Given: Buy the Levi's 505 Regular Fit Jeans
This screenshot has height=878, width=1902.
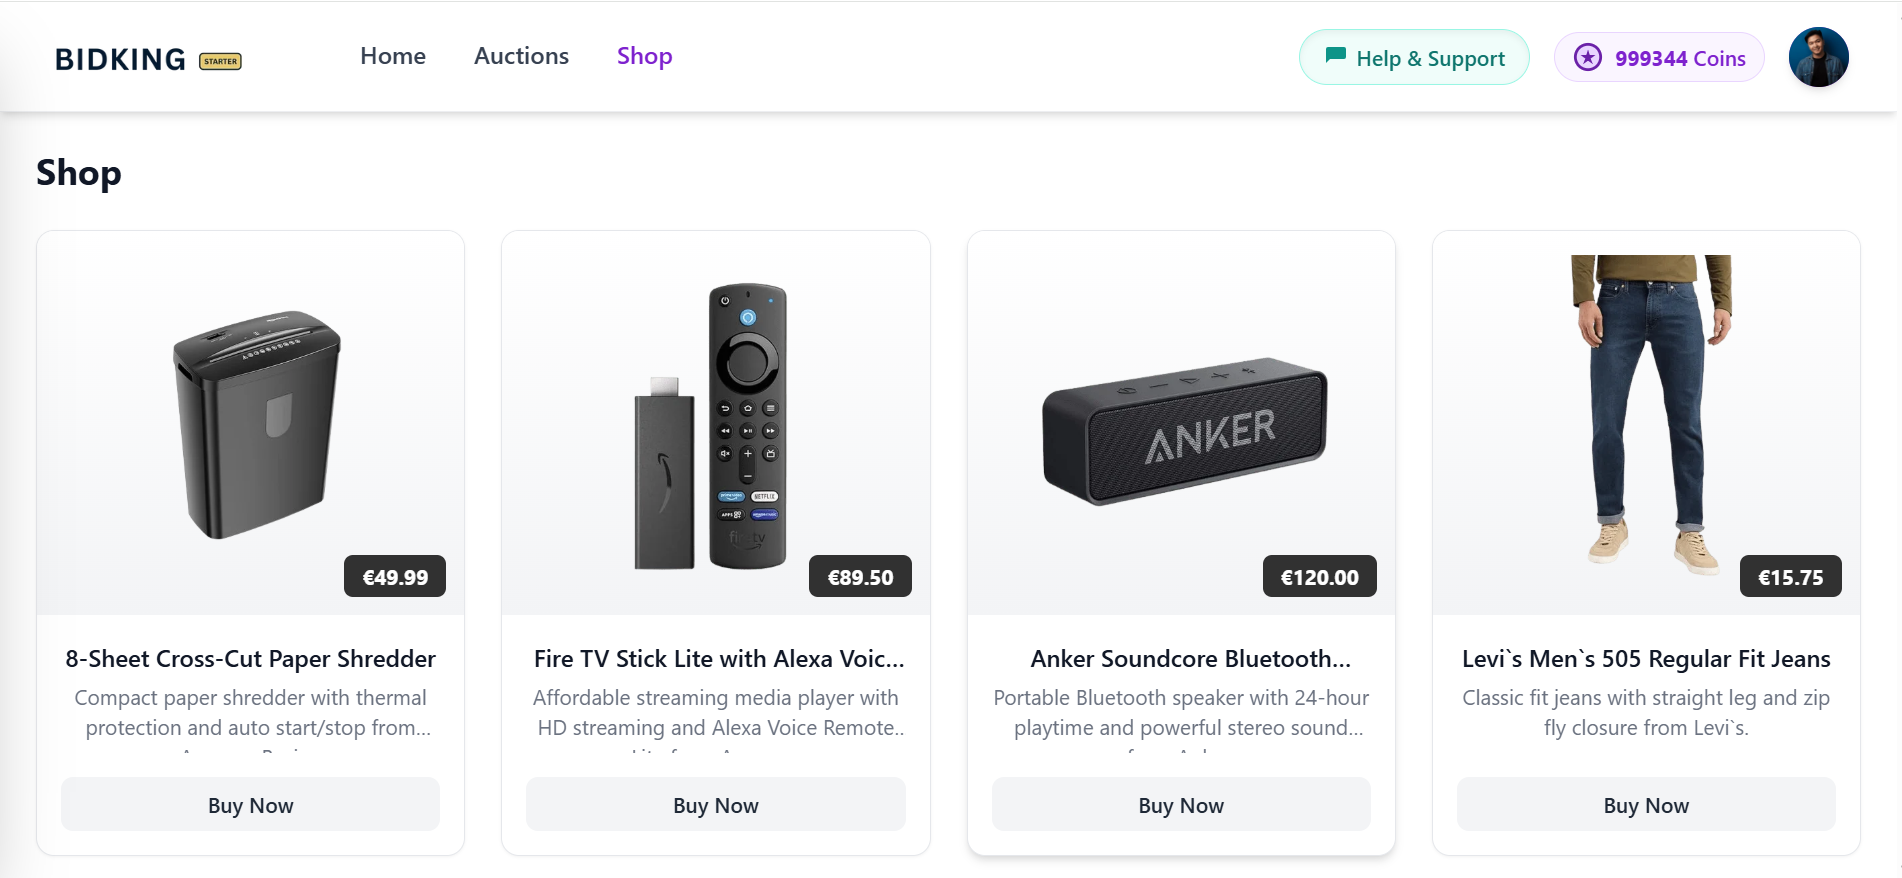Looking at the screenshot, I should tap(1645, 805).
